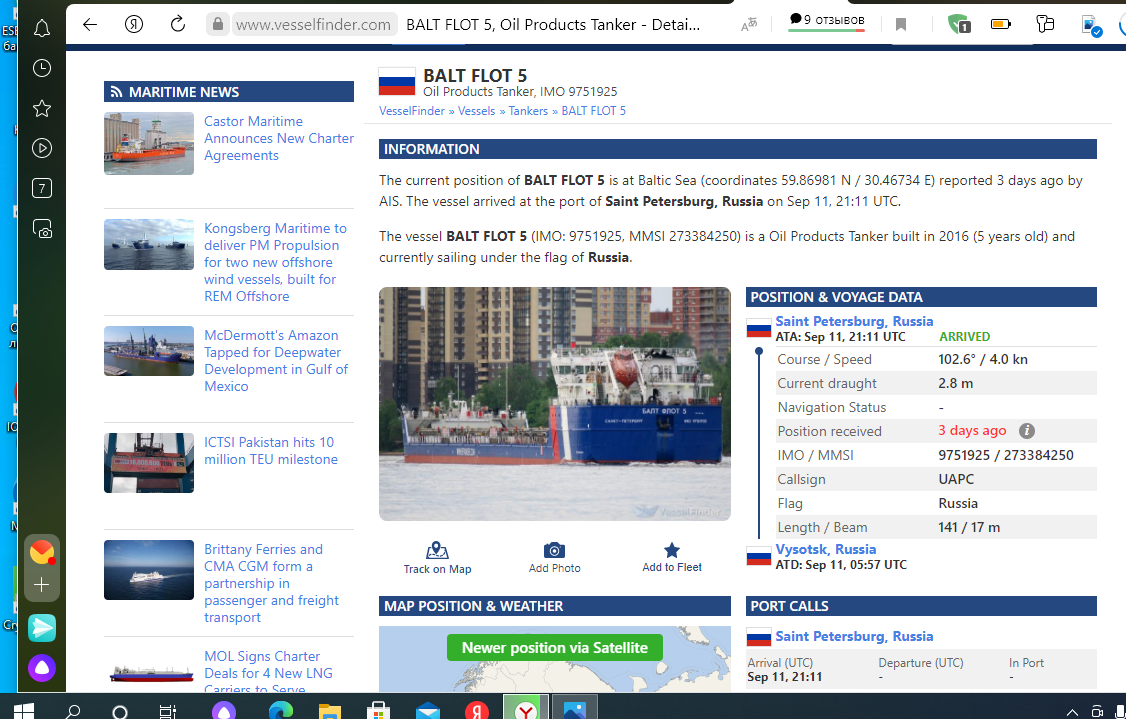Click the MARITIME NEWS header
The height and width of the screenshot is (719, 1126).
point(229,91)
